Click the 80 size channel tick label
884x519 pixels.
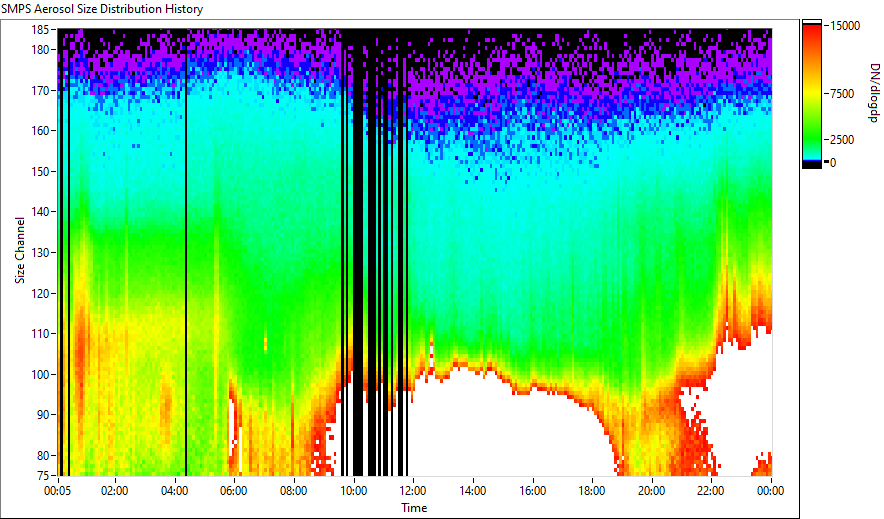tap(42, 455)
